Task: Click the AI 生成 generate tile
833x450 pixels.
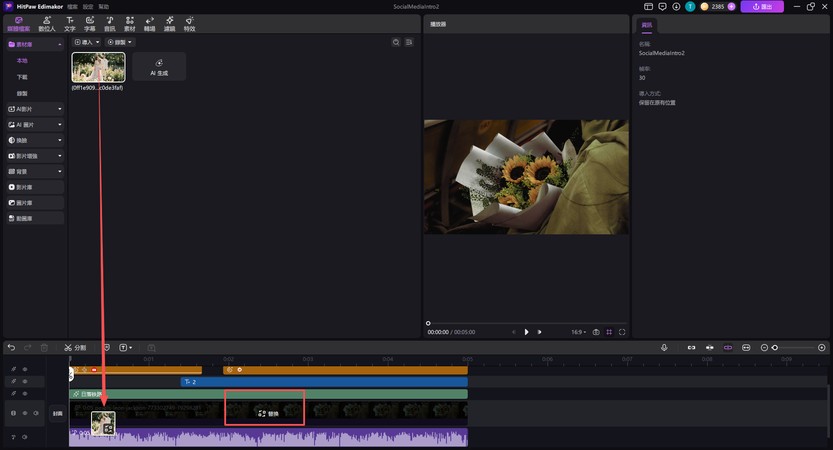Action: click(x=159, y=67)
